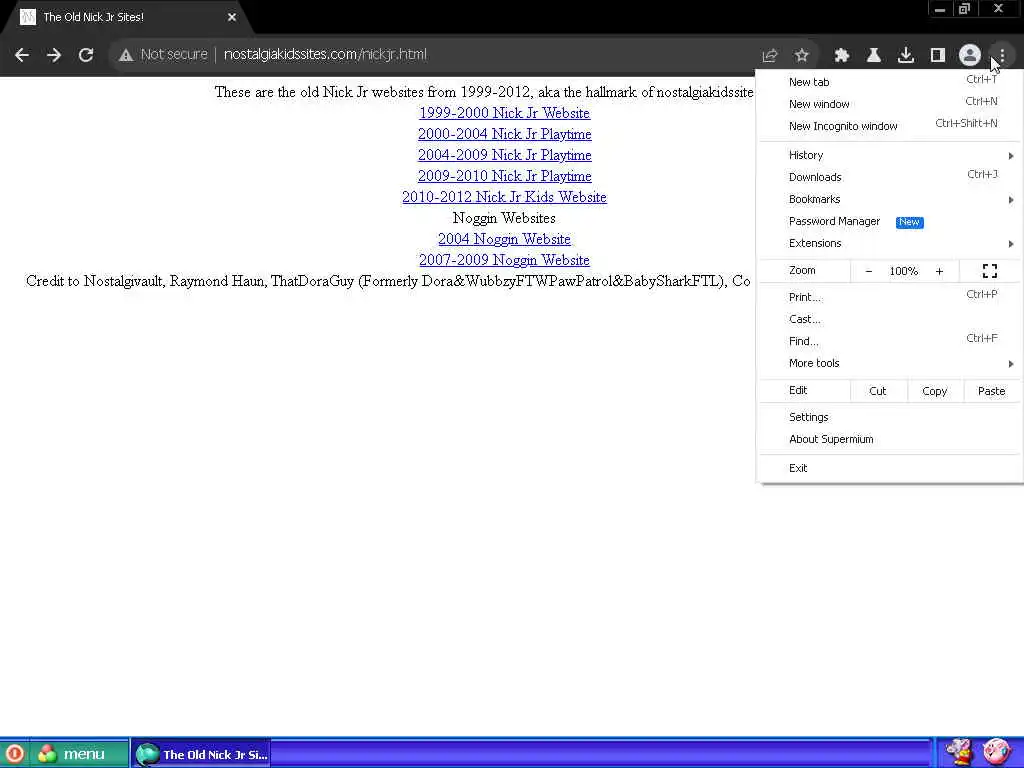1024x768 pixels.
Task: Go back with the browser back arrow
Action: tap(22, 55)
